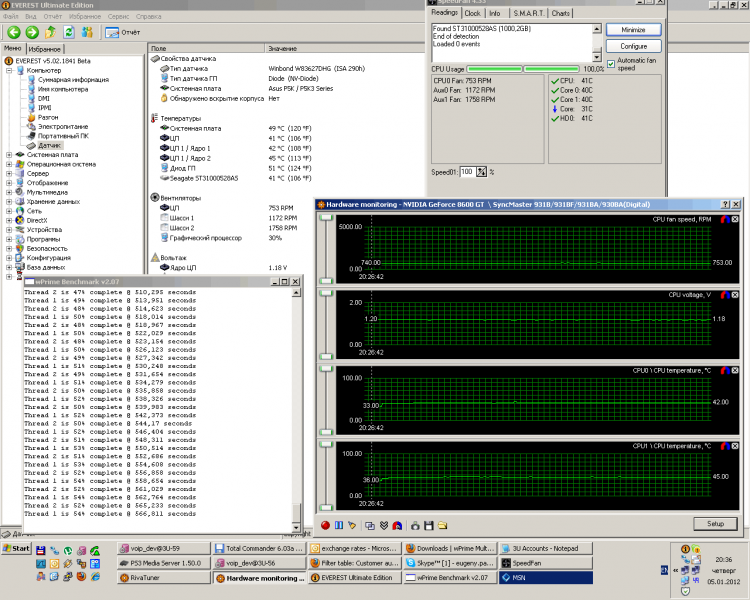Select Суммарная информация in EVEREST tree
This screenshot has height=600, width=750.
(x=73, y=79)
